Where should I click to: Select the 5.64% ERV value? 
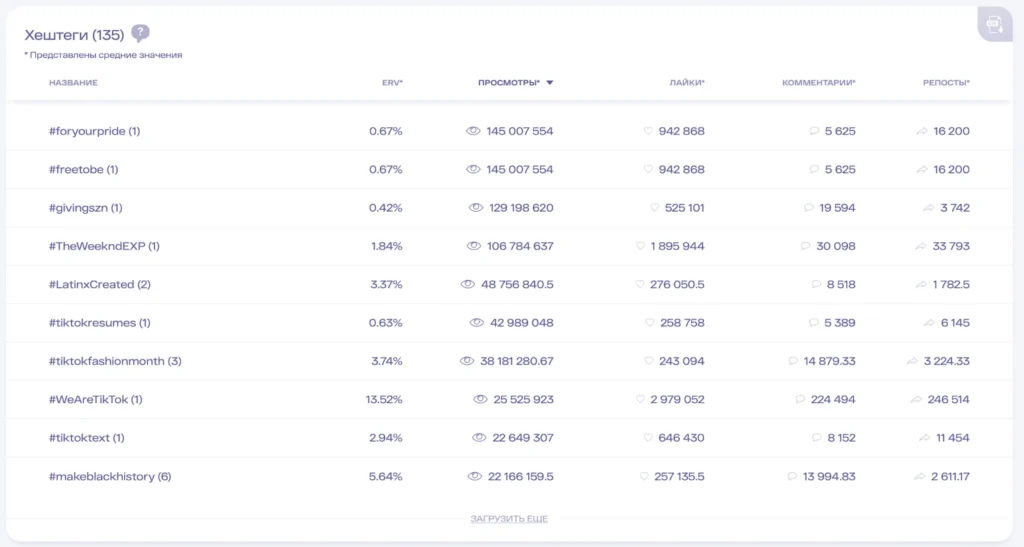click(385, 477)
